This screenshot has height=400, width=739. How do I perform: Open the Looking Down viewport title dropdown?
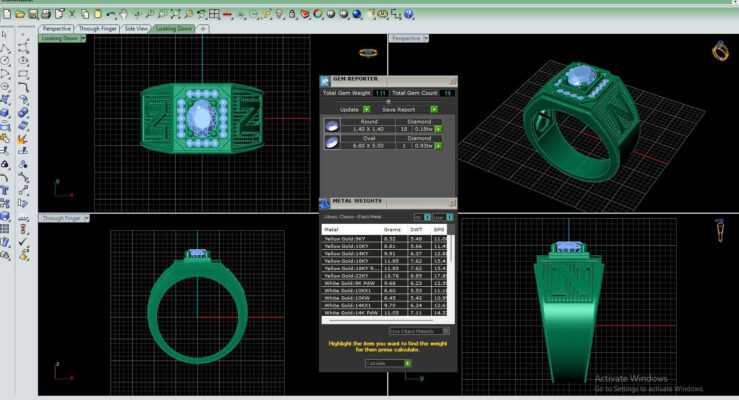[x=83, y=38]
